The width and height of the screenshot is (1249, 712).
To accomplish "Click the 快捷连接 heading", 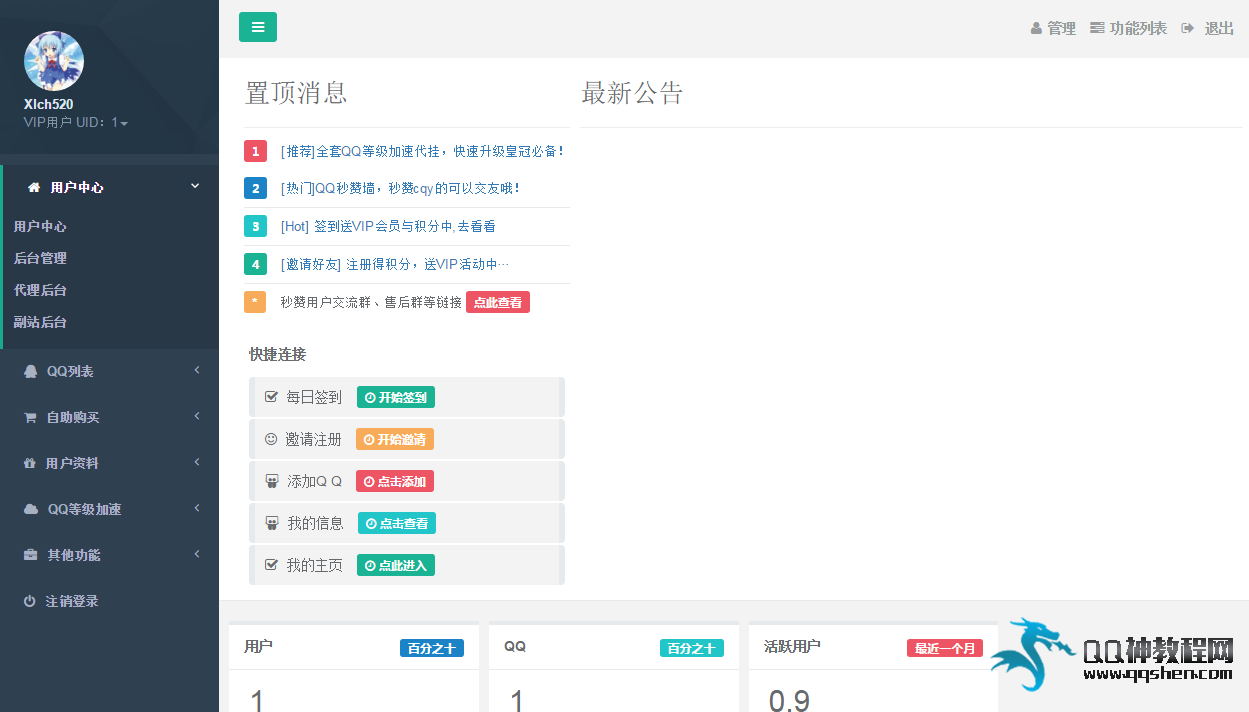I will [277, 354].
